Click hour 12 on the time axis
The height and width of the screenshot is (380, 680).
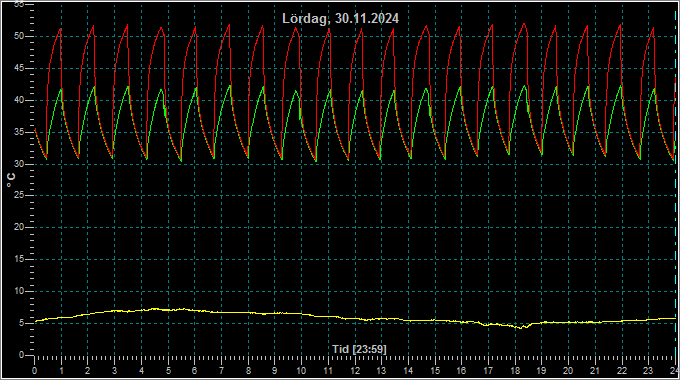[355, 371]
